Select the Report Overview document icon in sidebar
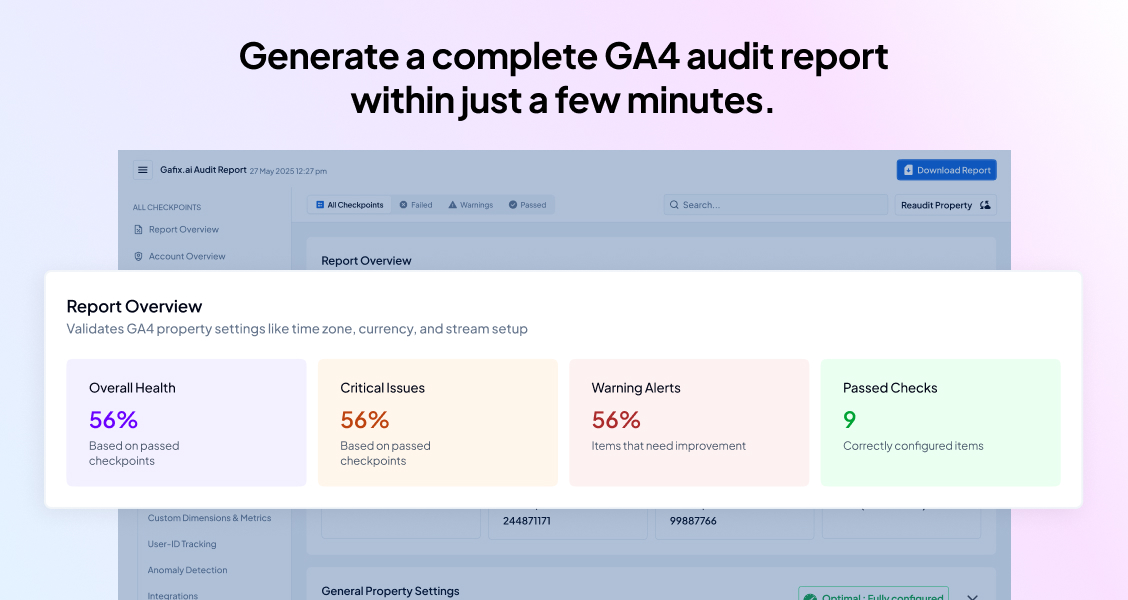Screen dimensions: 1128x600 click(138, 229)
